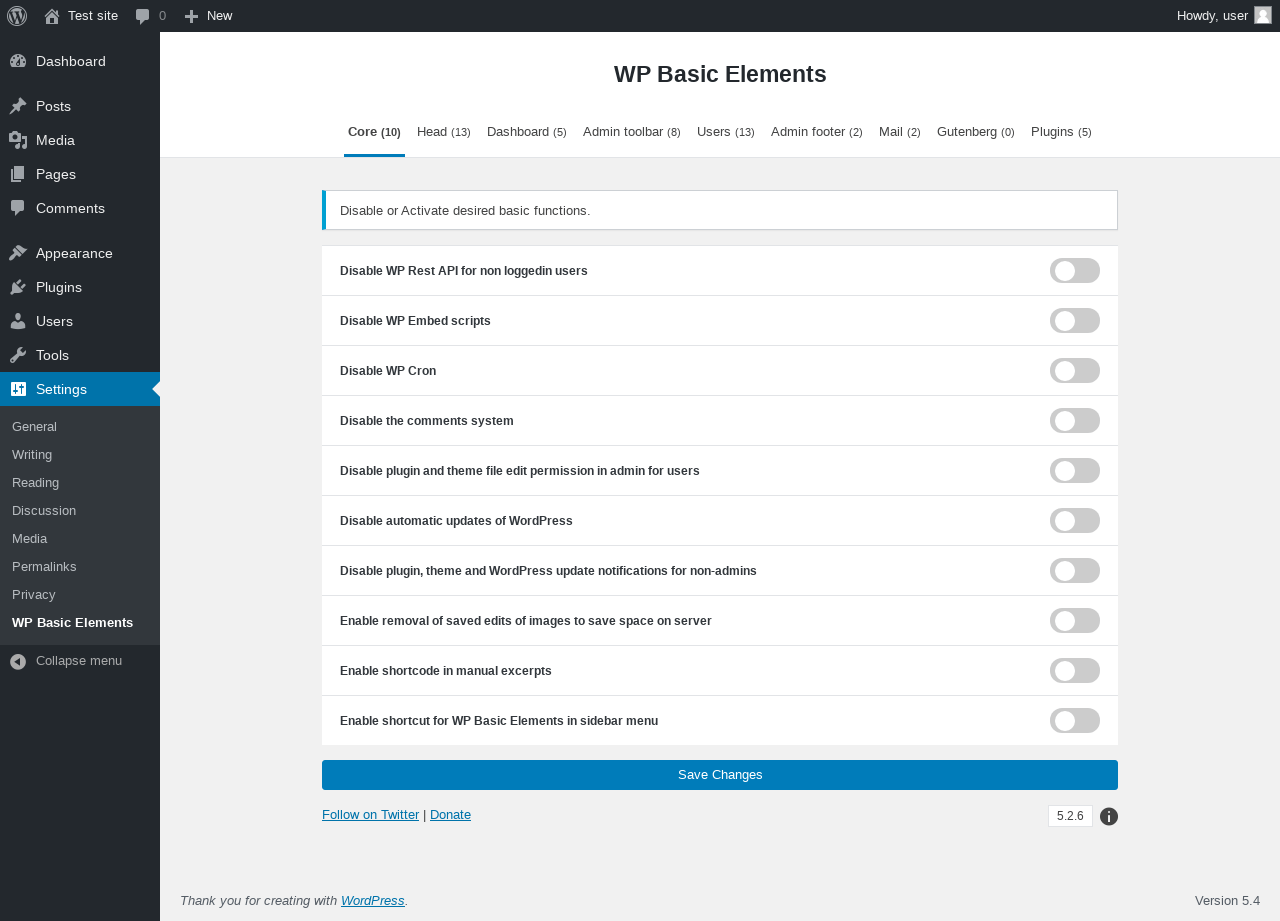This screenshot has height=921, width=1280.
Task: Open Writing settings submenu item
Action: click(80, 455)
